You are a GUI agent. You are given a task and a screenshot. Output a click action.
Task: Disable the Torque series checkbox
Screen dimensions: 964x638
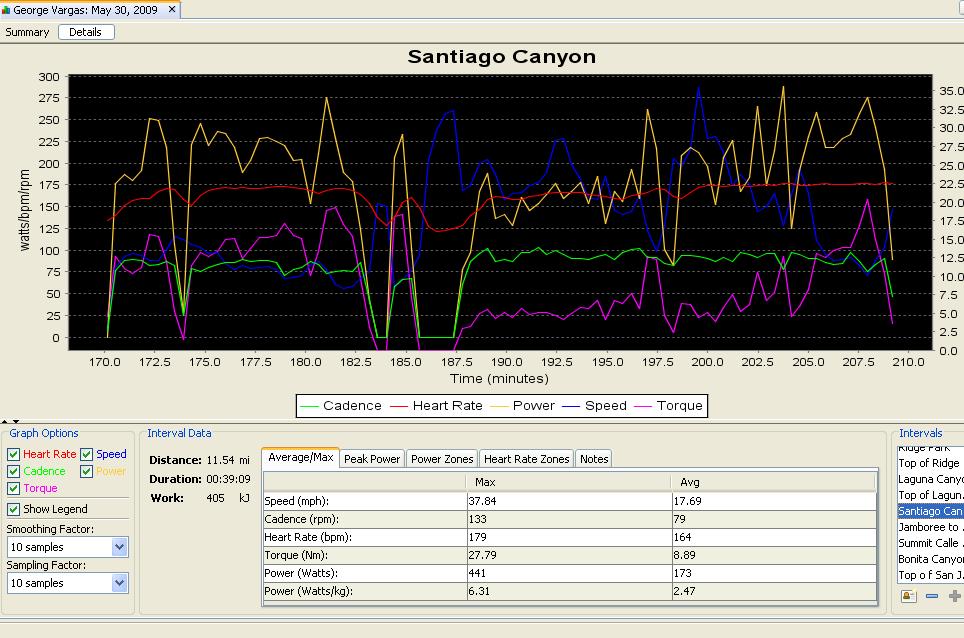pyautogui.click(x=13, y=488)
